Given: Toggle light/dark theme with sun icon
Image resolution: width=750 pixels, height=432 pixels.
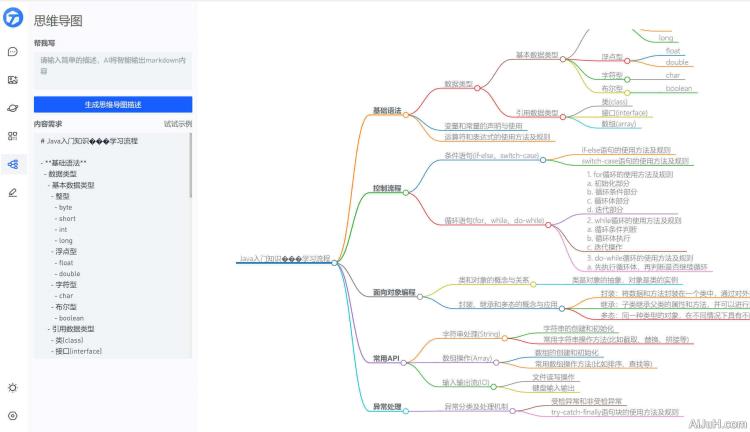Looking at the screenshot, I should tap(12, 387).
